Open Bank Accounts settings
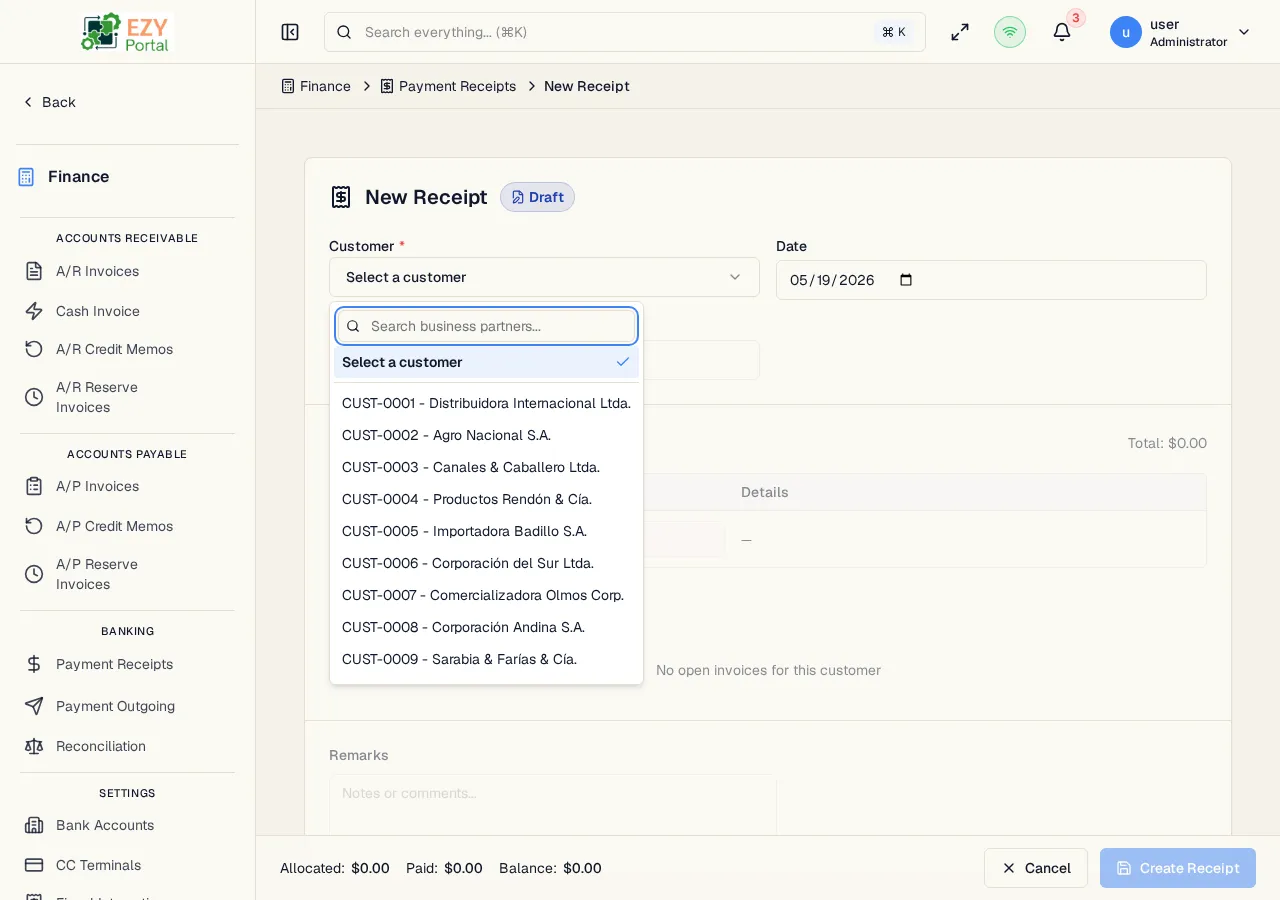Viewport: 1280px width, 900px height. (x=105, y=825)
